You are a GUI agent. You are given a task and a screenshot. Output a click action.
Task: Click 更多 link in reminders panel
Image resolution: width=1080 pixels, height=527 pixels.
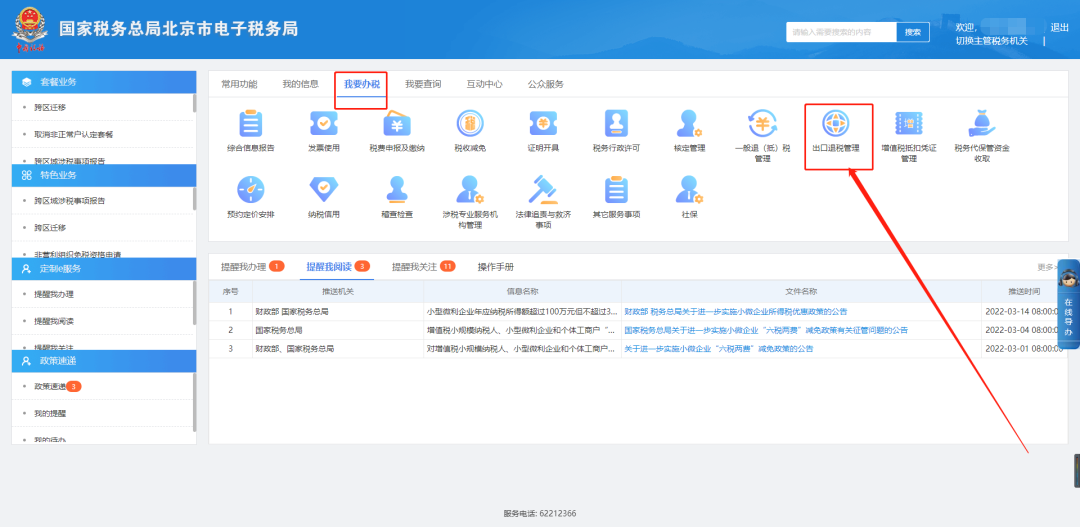(x=1047, y=267)
